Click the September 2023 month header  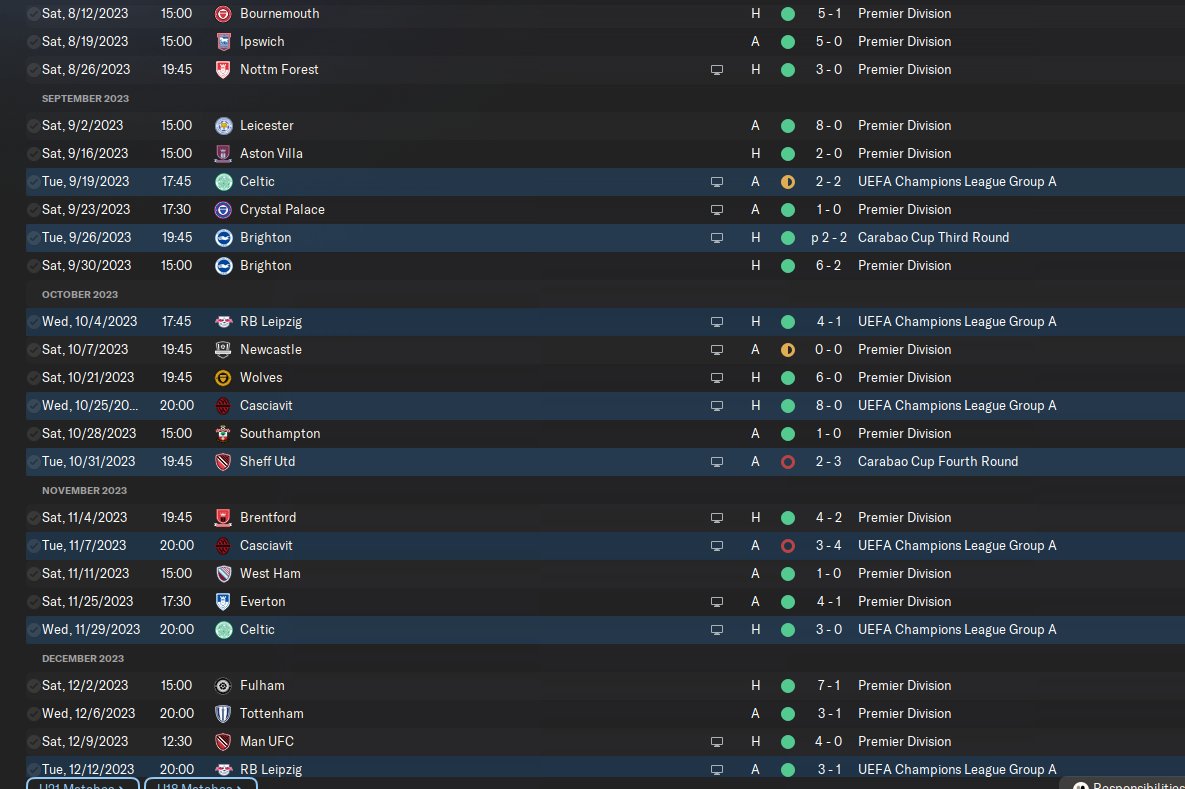click(85, 98)
